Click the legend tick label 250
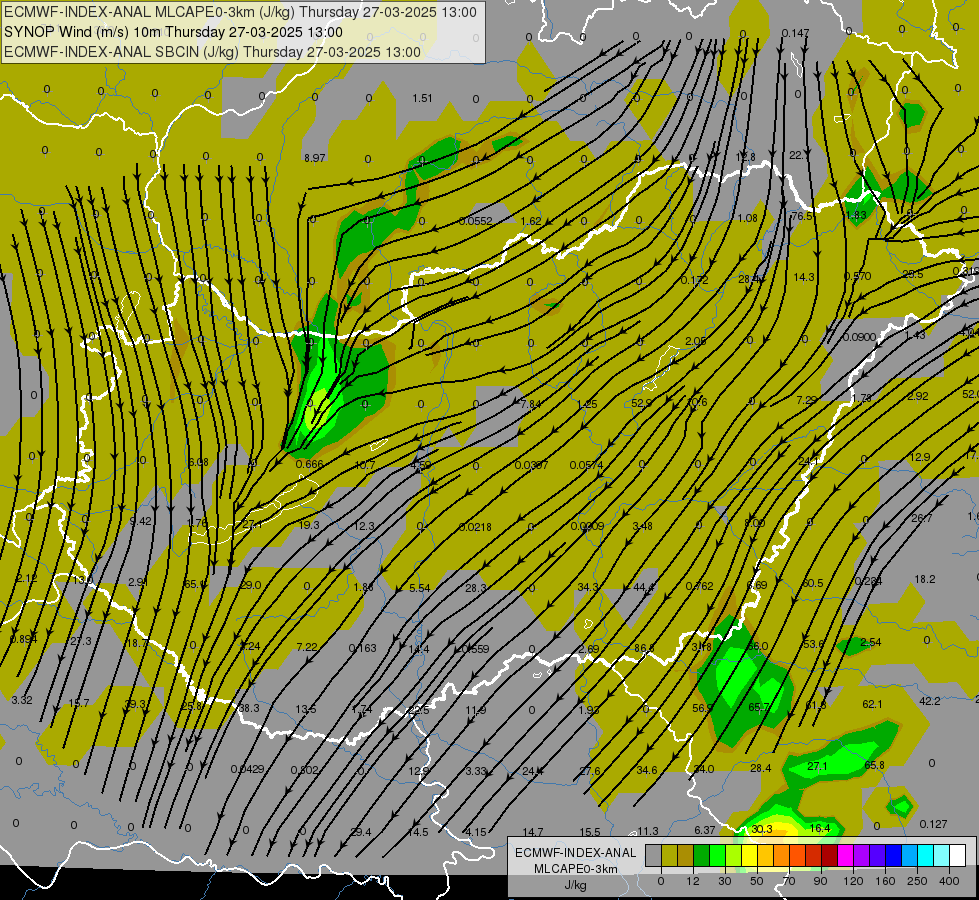This screenshot has height=900, width=979. coord(917,881)
